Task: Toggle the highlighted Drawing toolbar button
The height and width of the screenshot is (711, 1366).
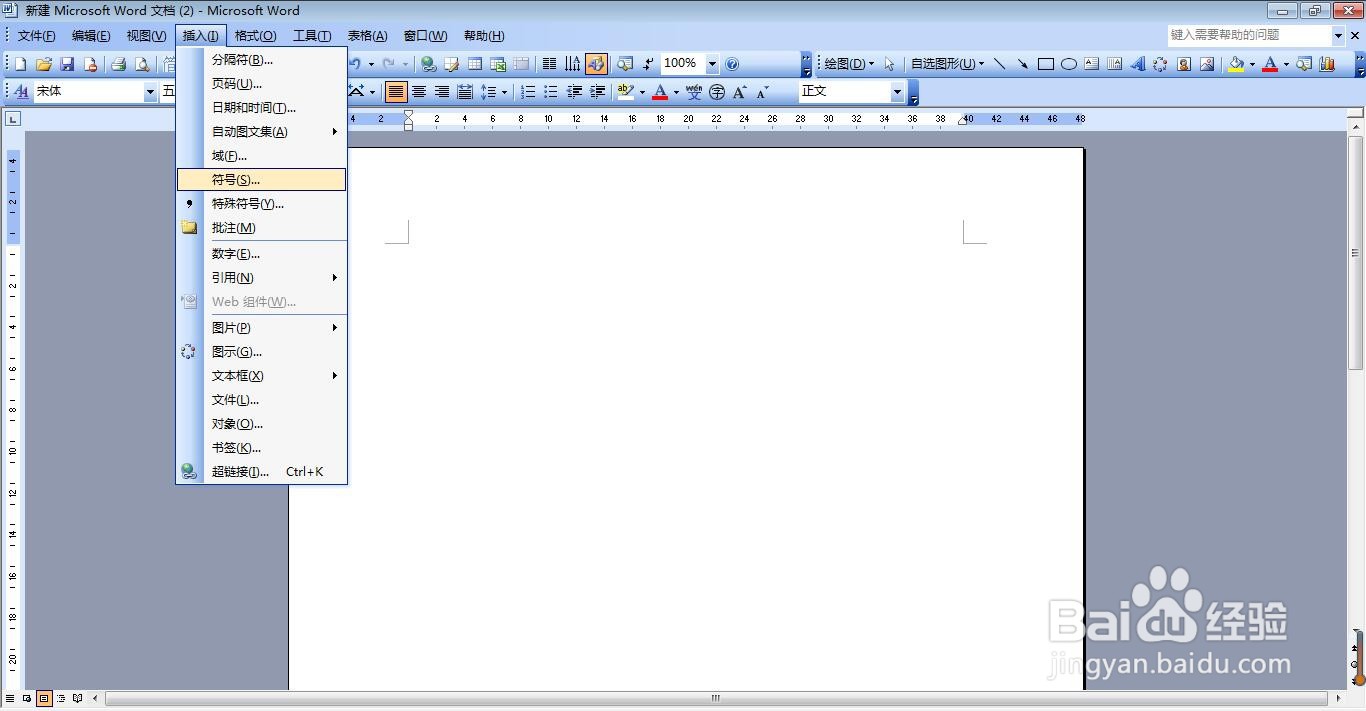Action: point(596,64)
